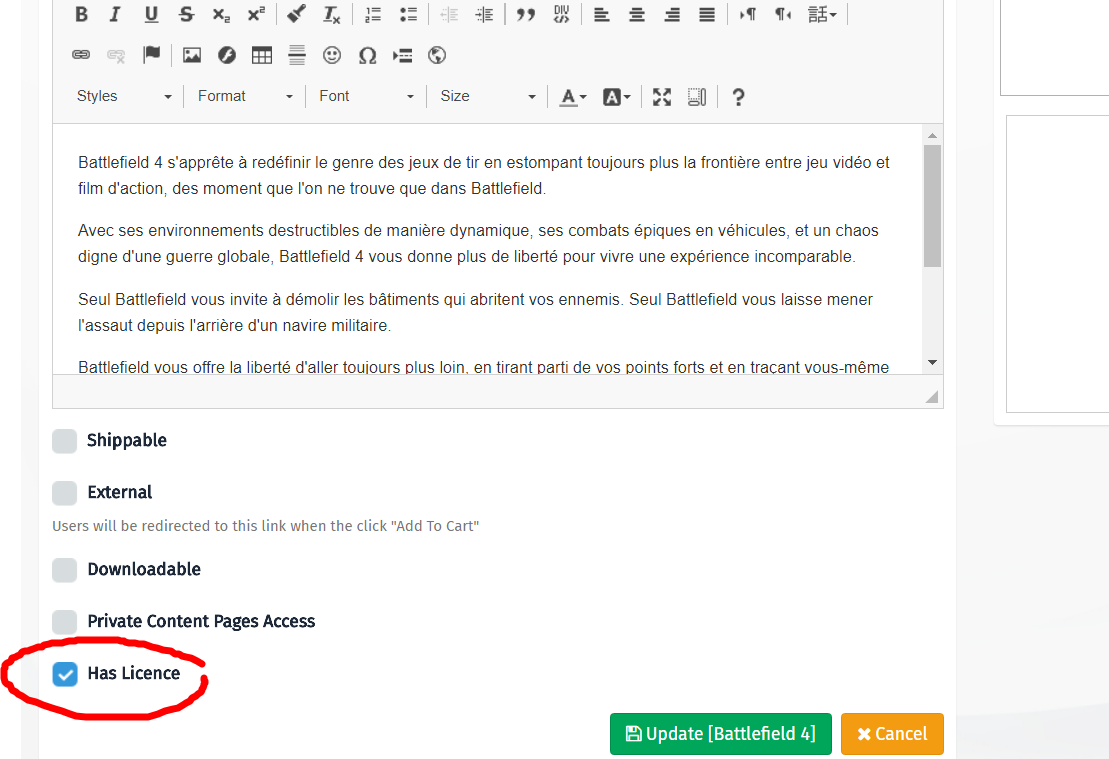Insert a page break

point(402,55)
